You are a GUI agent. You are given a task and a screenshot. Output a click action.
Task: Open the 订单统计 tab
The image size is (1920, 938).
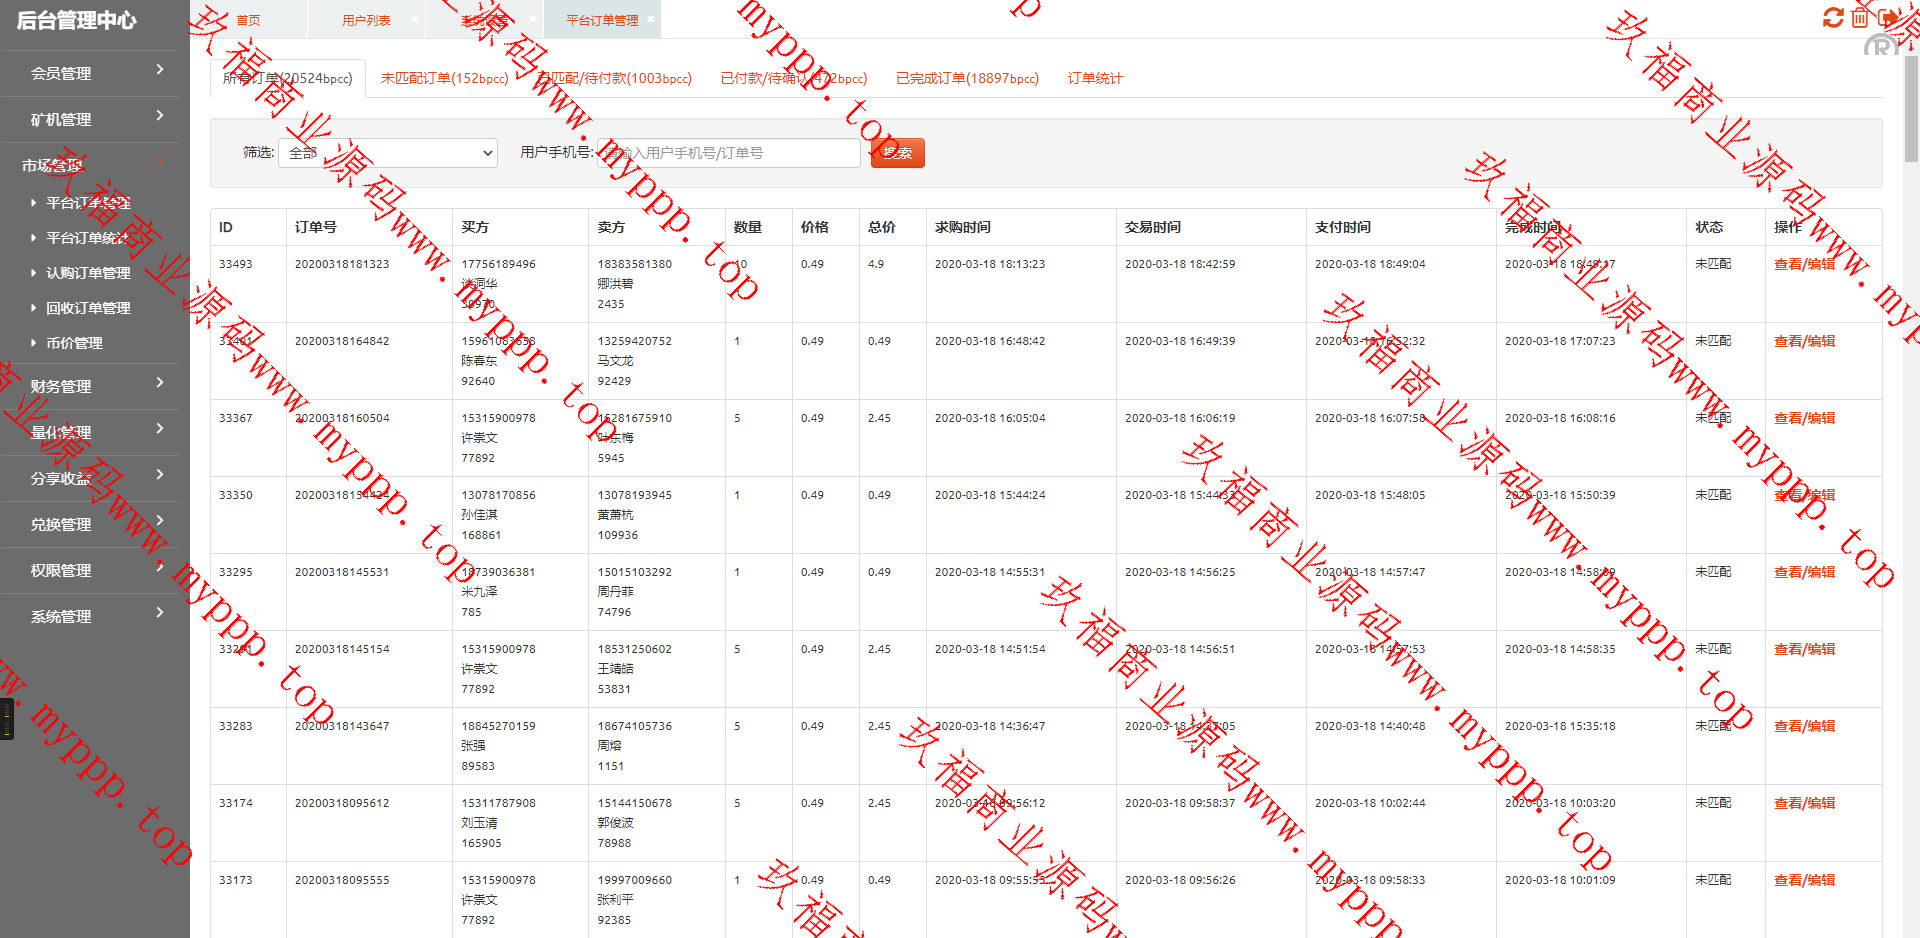pos(1095,78)
